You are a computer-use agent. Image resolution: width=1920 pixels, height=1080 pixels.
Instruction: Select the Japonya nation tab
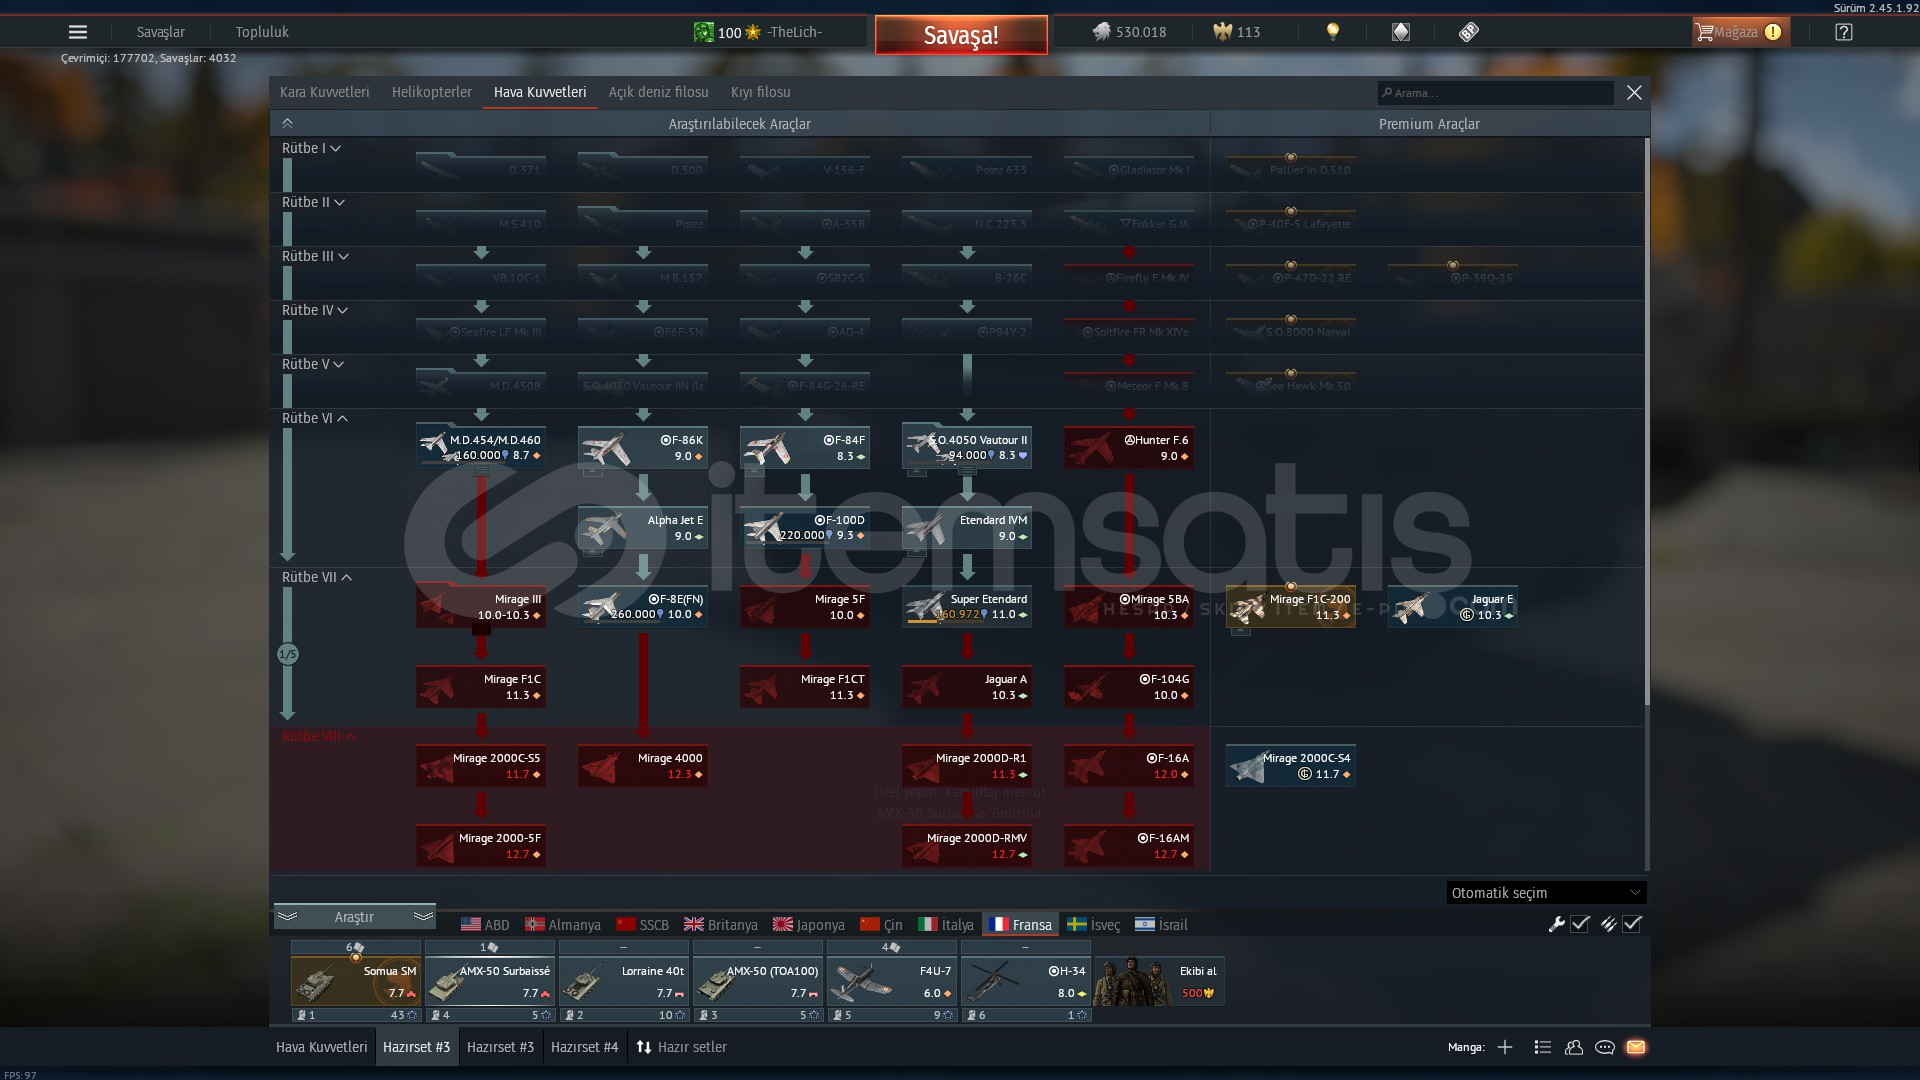pyautogui.click(x=809, y=925)
